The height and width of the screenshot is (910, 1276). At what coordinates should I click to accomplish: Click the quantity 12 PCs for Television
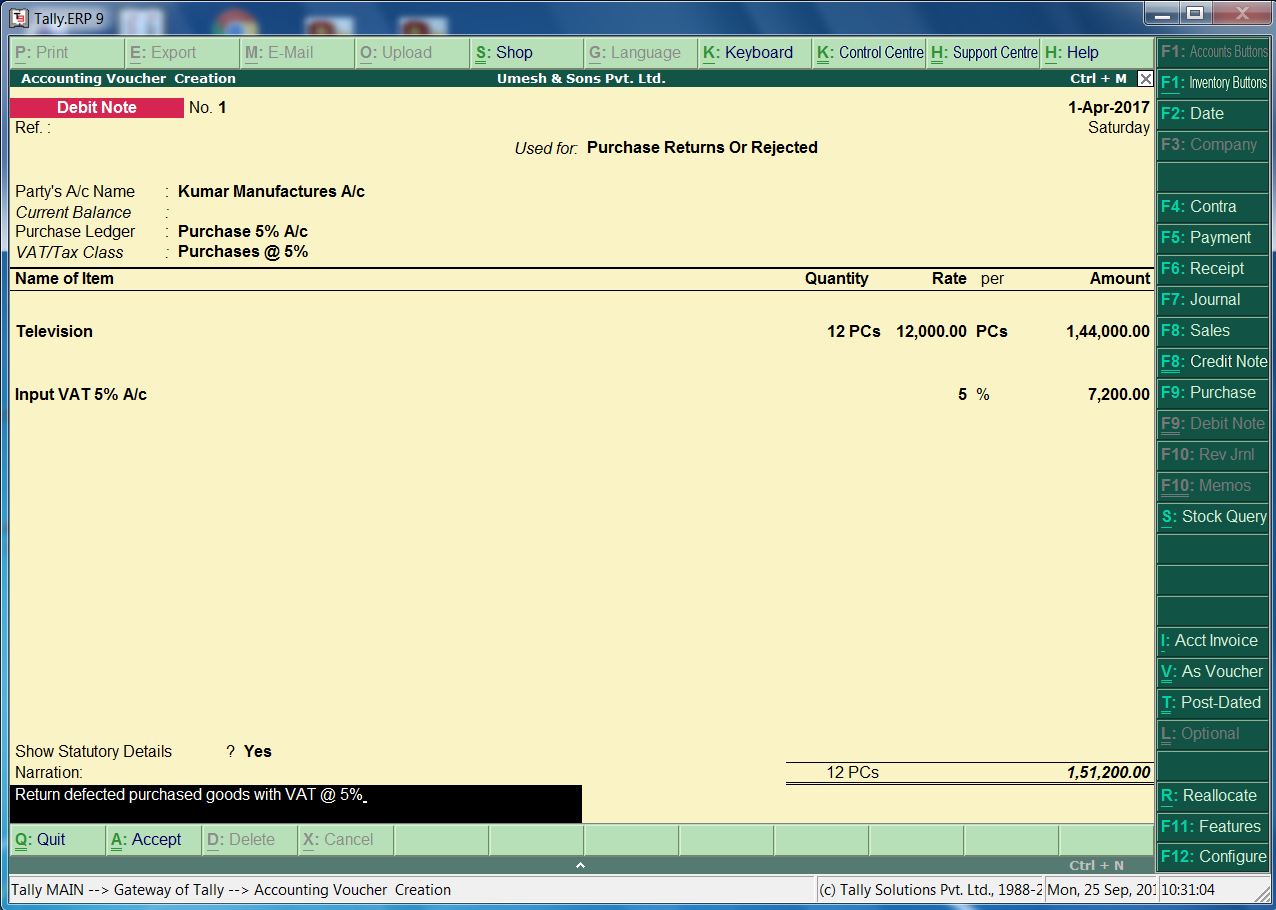[x=854, y=332]
